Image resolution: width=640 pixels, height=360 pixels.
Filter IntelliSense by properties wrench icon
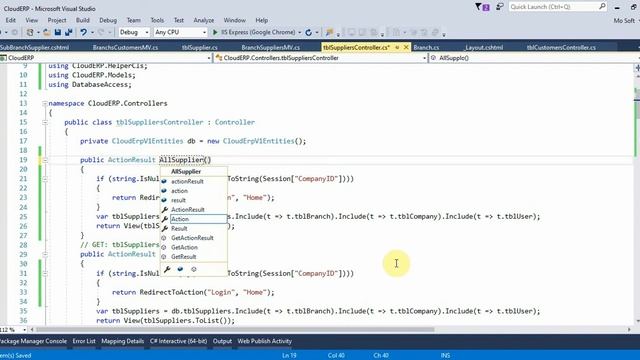(167, 269)
